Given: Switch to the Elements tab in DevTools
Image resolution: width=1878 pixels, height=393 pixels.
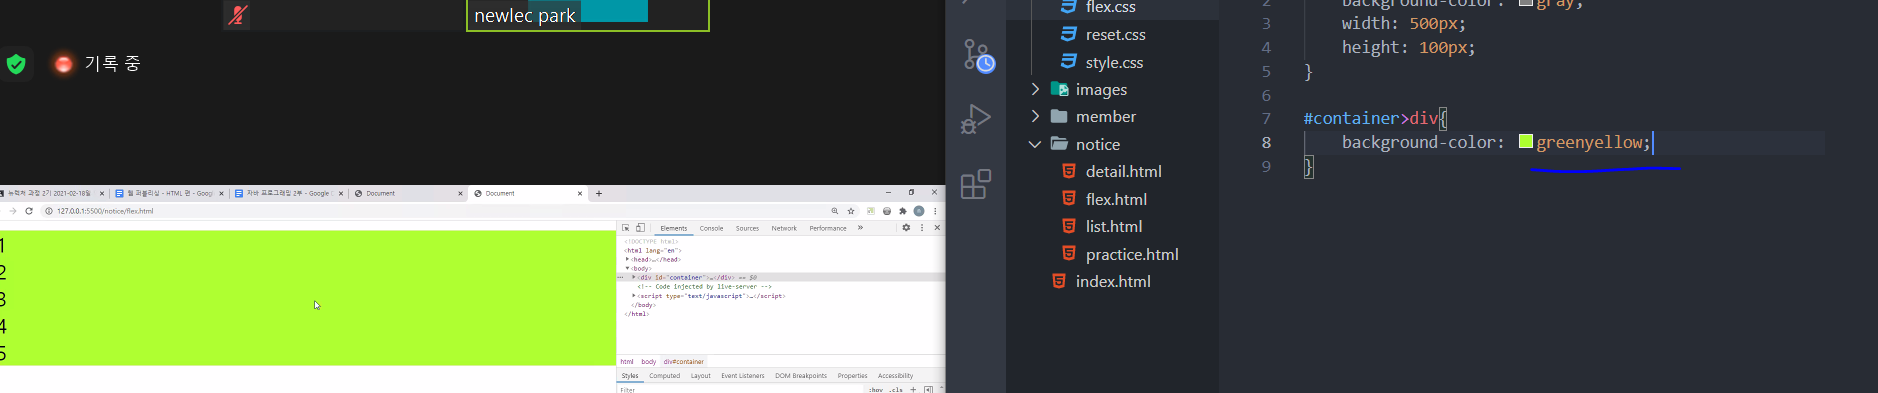Looking at the screenshot, I should point(674,228).
